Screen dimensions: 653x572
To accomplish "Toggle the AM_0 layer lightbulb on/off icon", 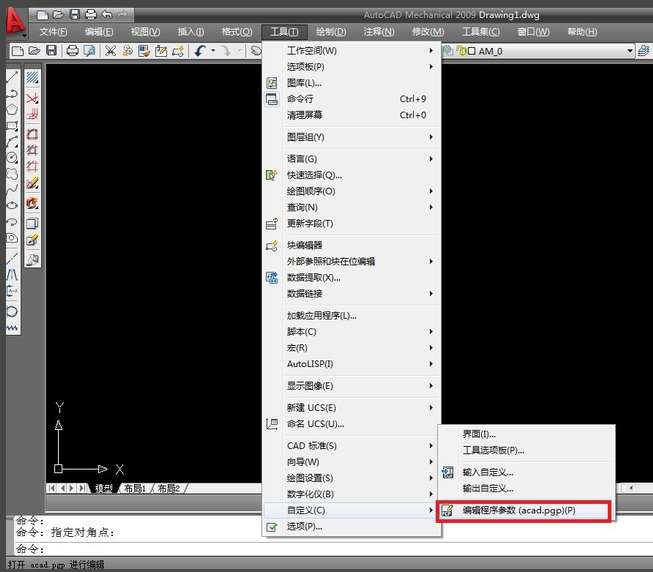I will click(461, 51).
